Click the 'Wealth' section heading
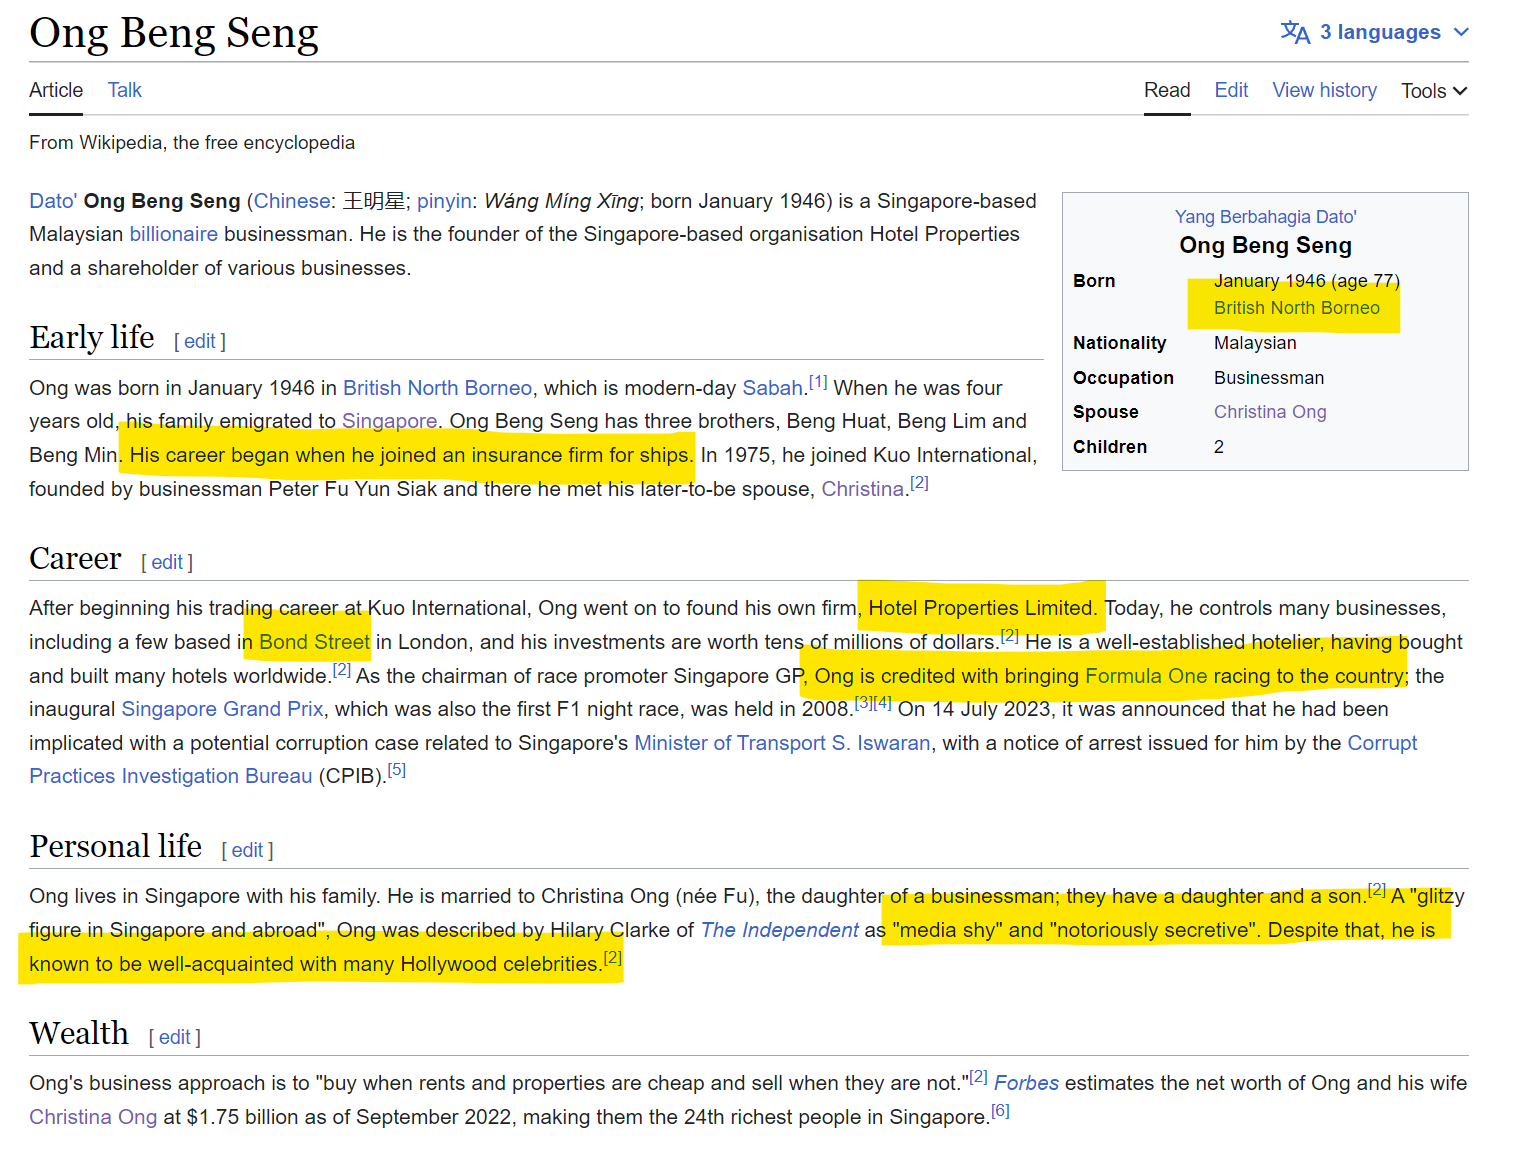 79,1033
